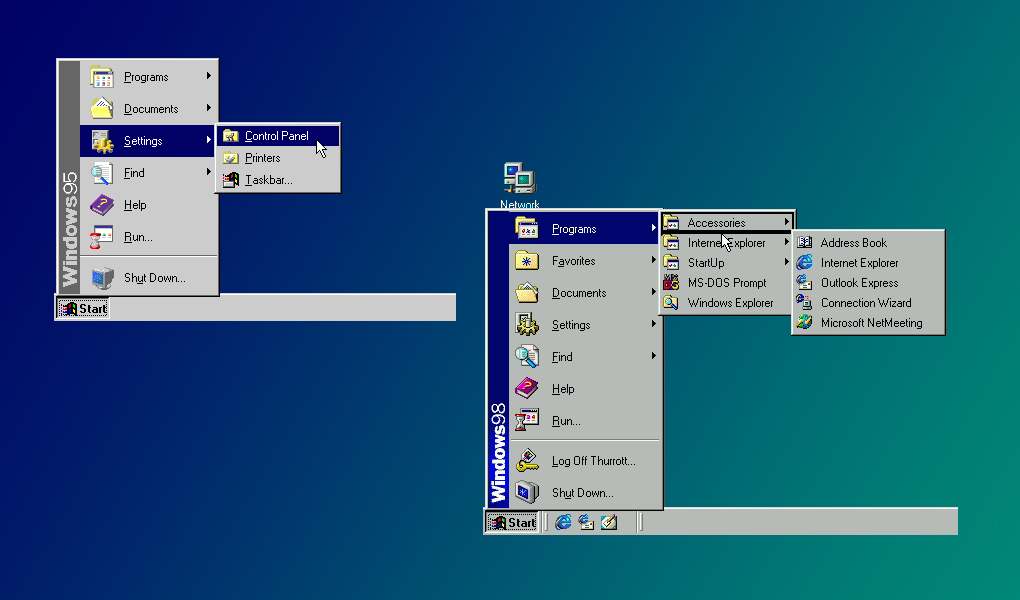Open Control Panel from the Settings submenu
This screenshot has width=1020, height=600.
276,134
